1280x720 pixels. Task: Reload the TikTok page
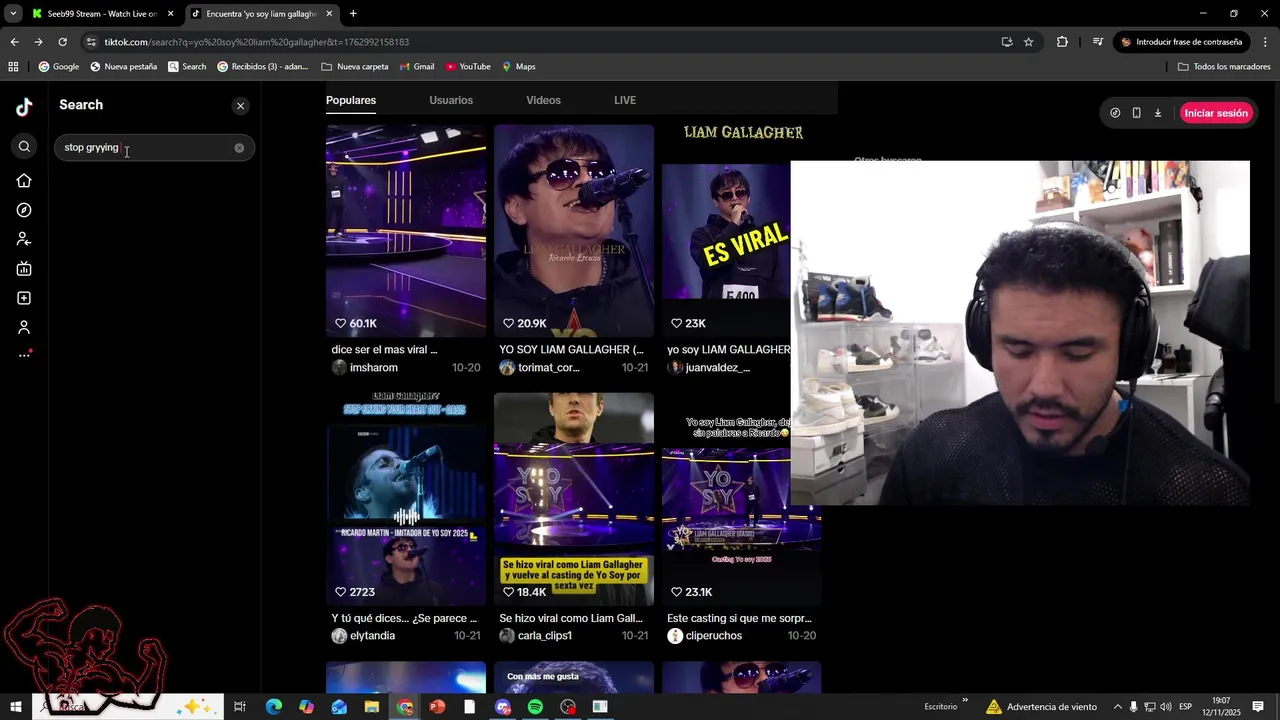pyautogui.click(x=62, y=42)
